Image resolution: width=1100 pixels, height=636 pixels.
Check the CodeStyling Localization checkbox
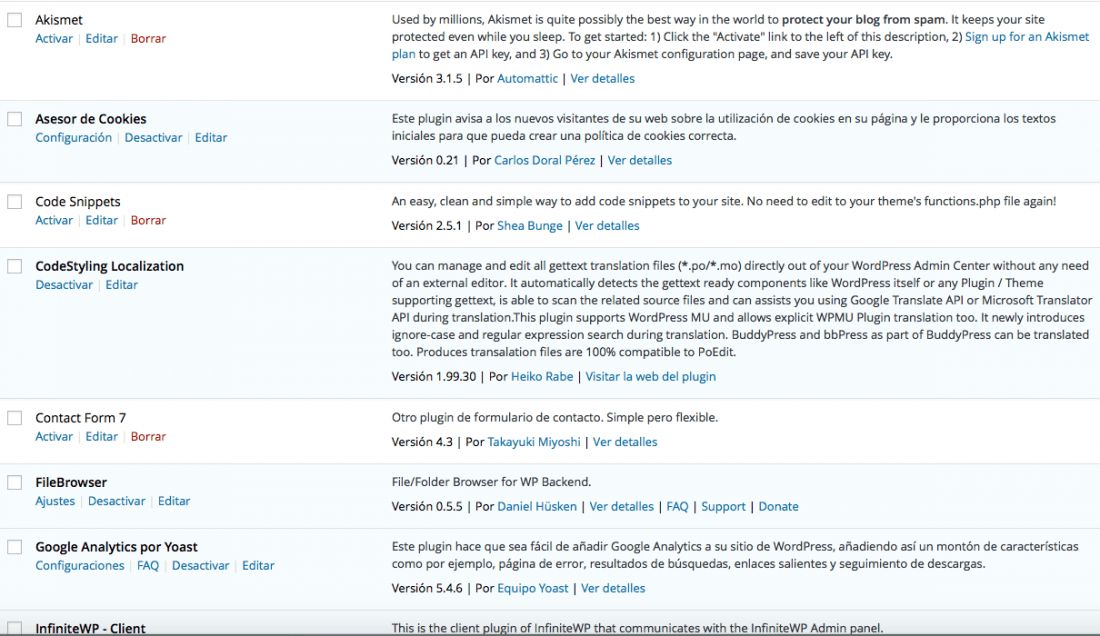pos(15,266)
